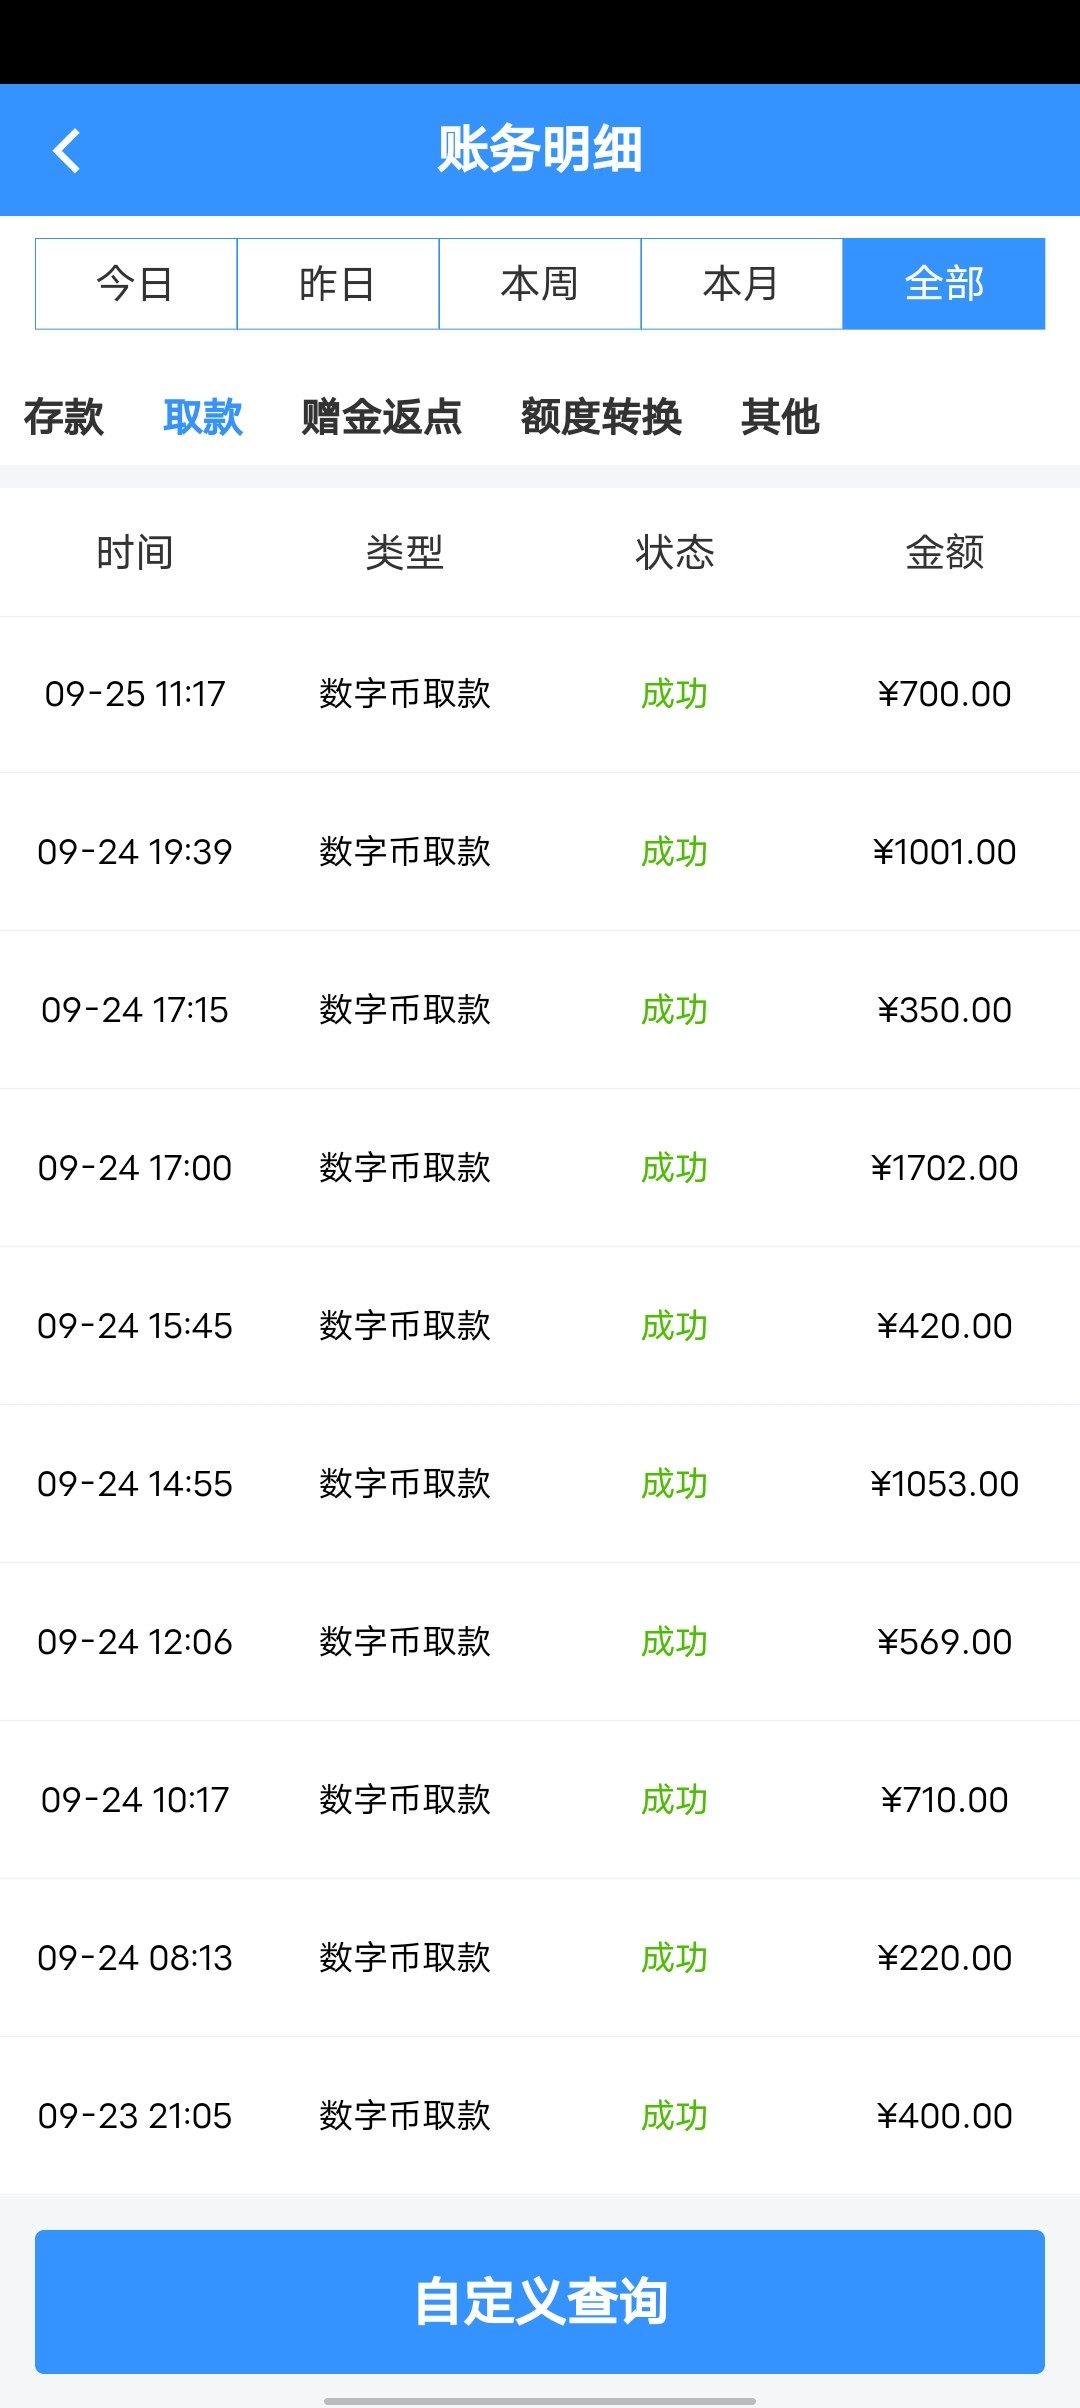Select the 09-23 21:05 record
This screenshot has width=1080, height=2408.
540,2116
